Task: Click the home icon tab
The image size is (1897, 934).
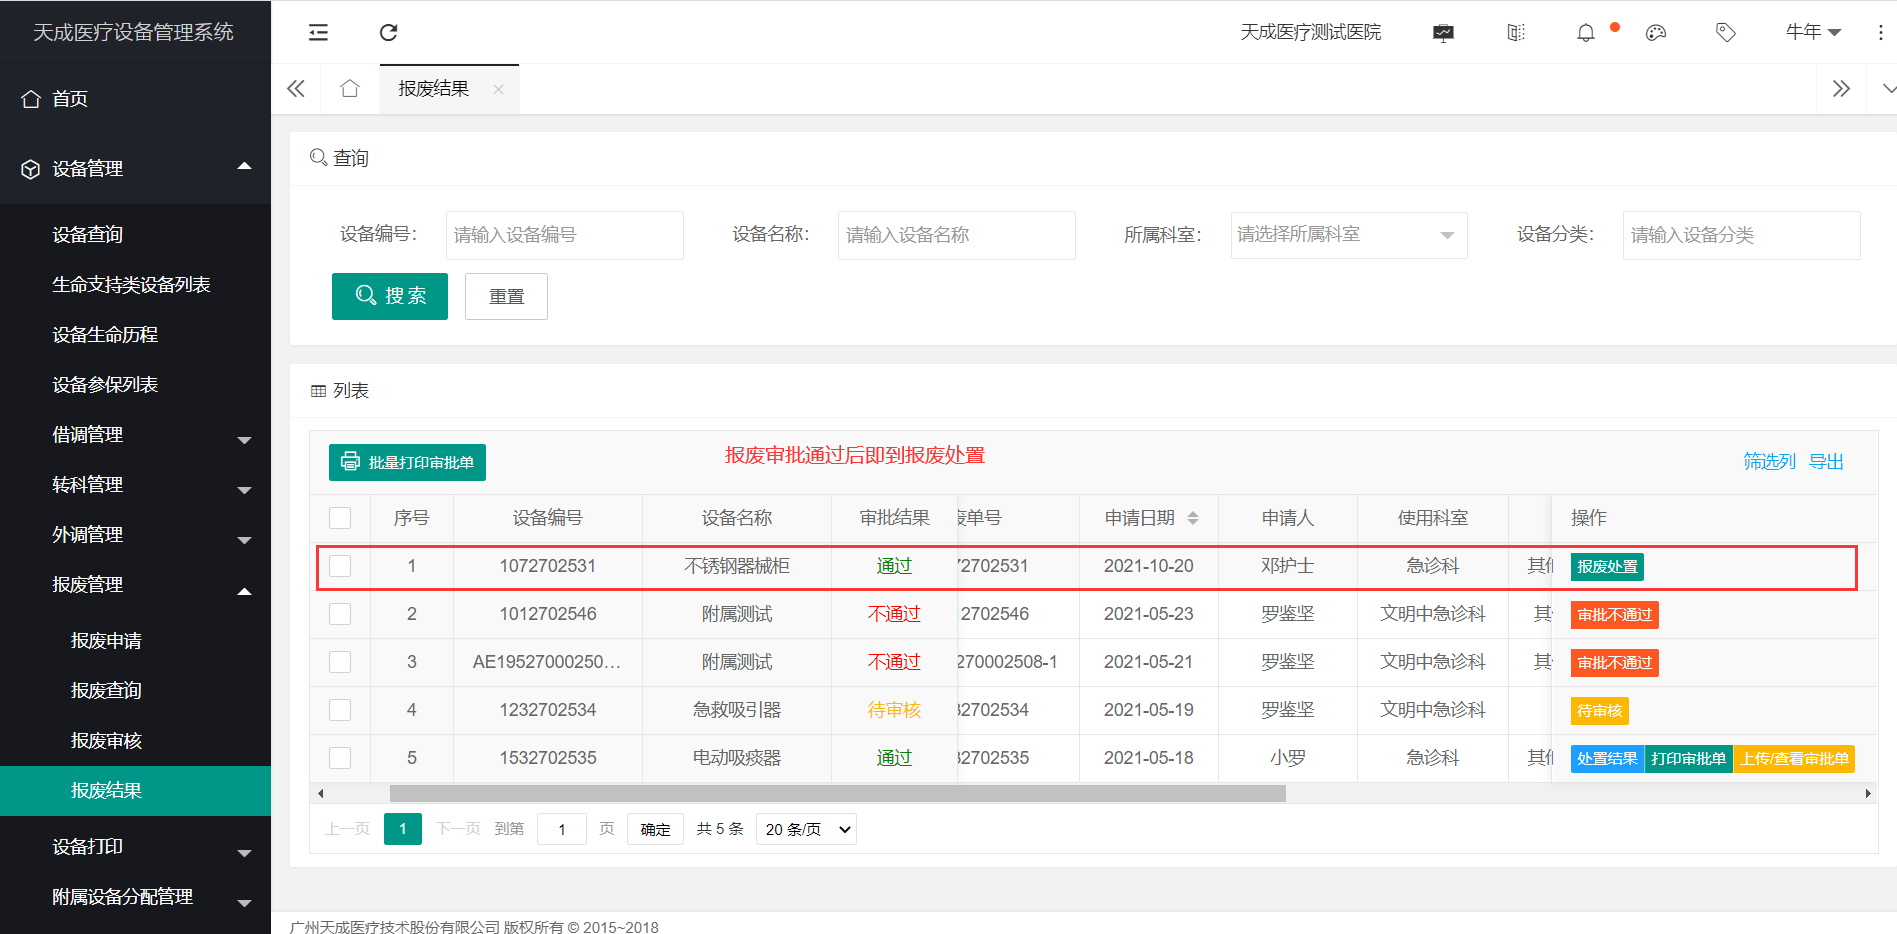Action: 349,89
